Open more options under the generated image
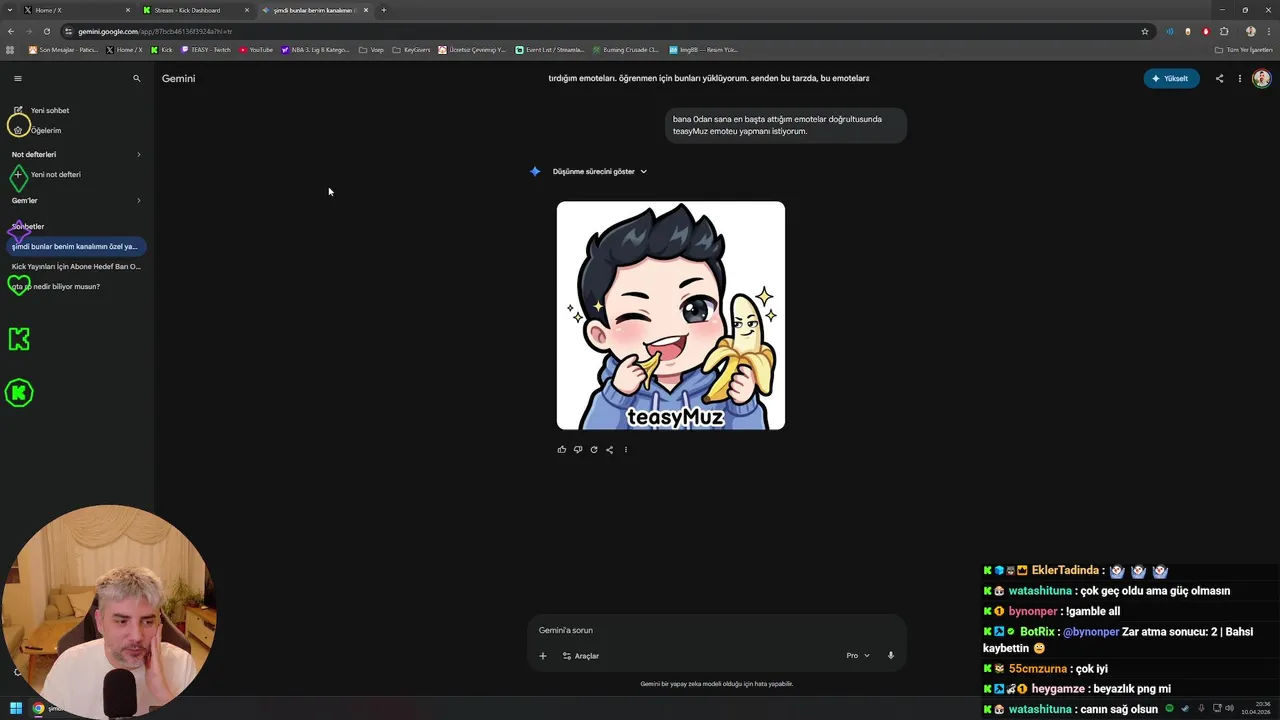Image resolution: width=1280 pixels, height=720 pixels. tap(626, 449)
